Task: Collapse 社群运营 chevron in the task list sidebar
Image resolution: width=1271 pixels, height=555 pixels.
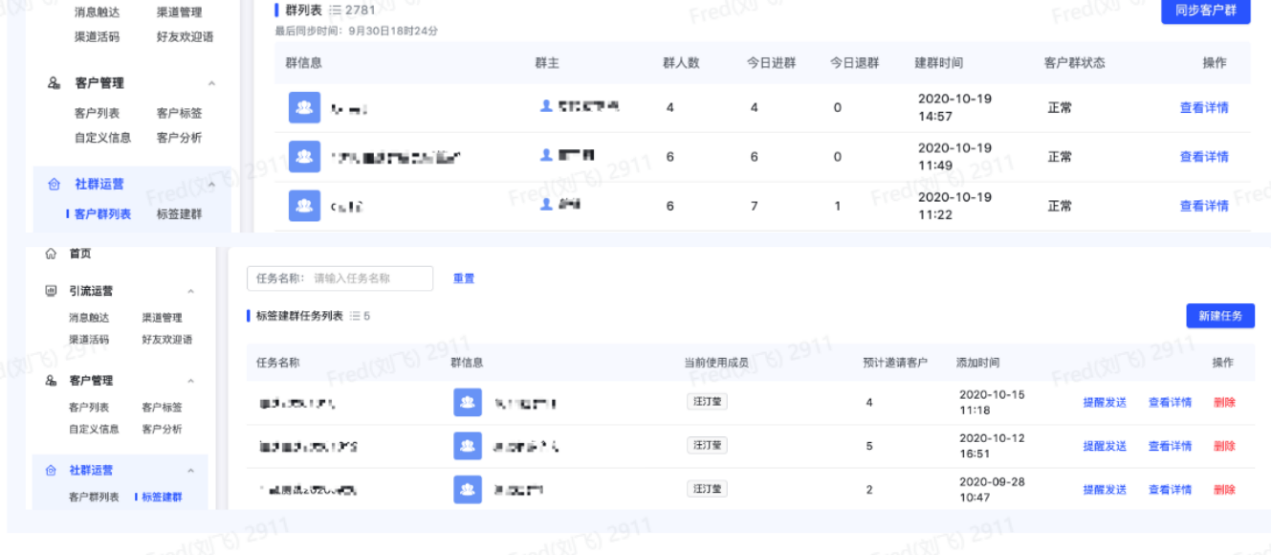Action: pos(190,471)
